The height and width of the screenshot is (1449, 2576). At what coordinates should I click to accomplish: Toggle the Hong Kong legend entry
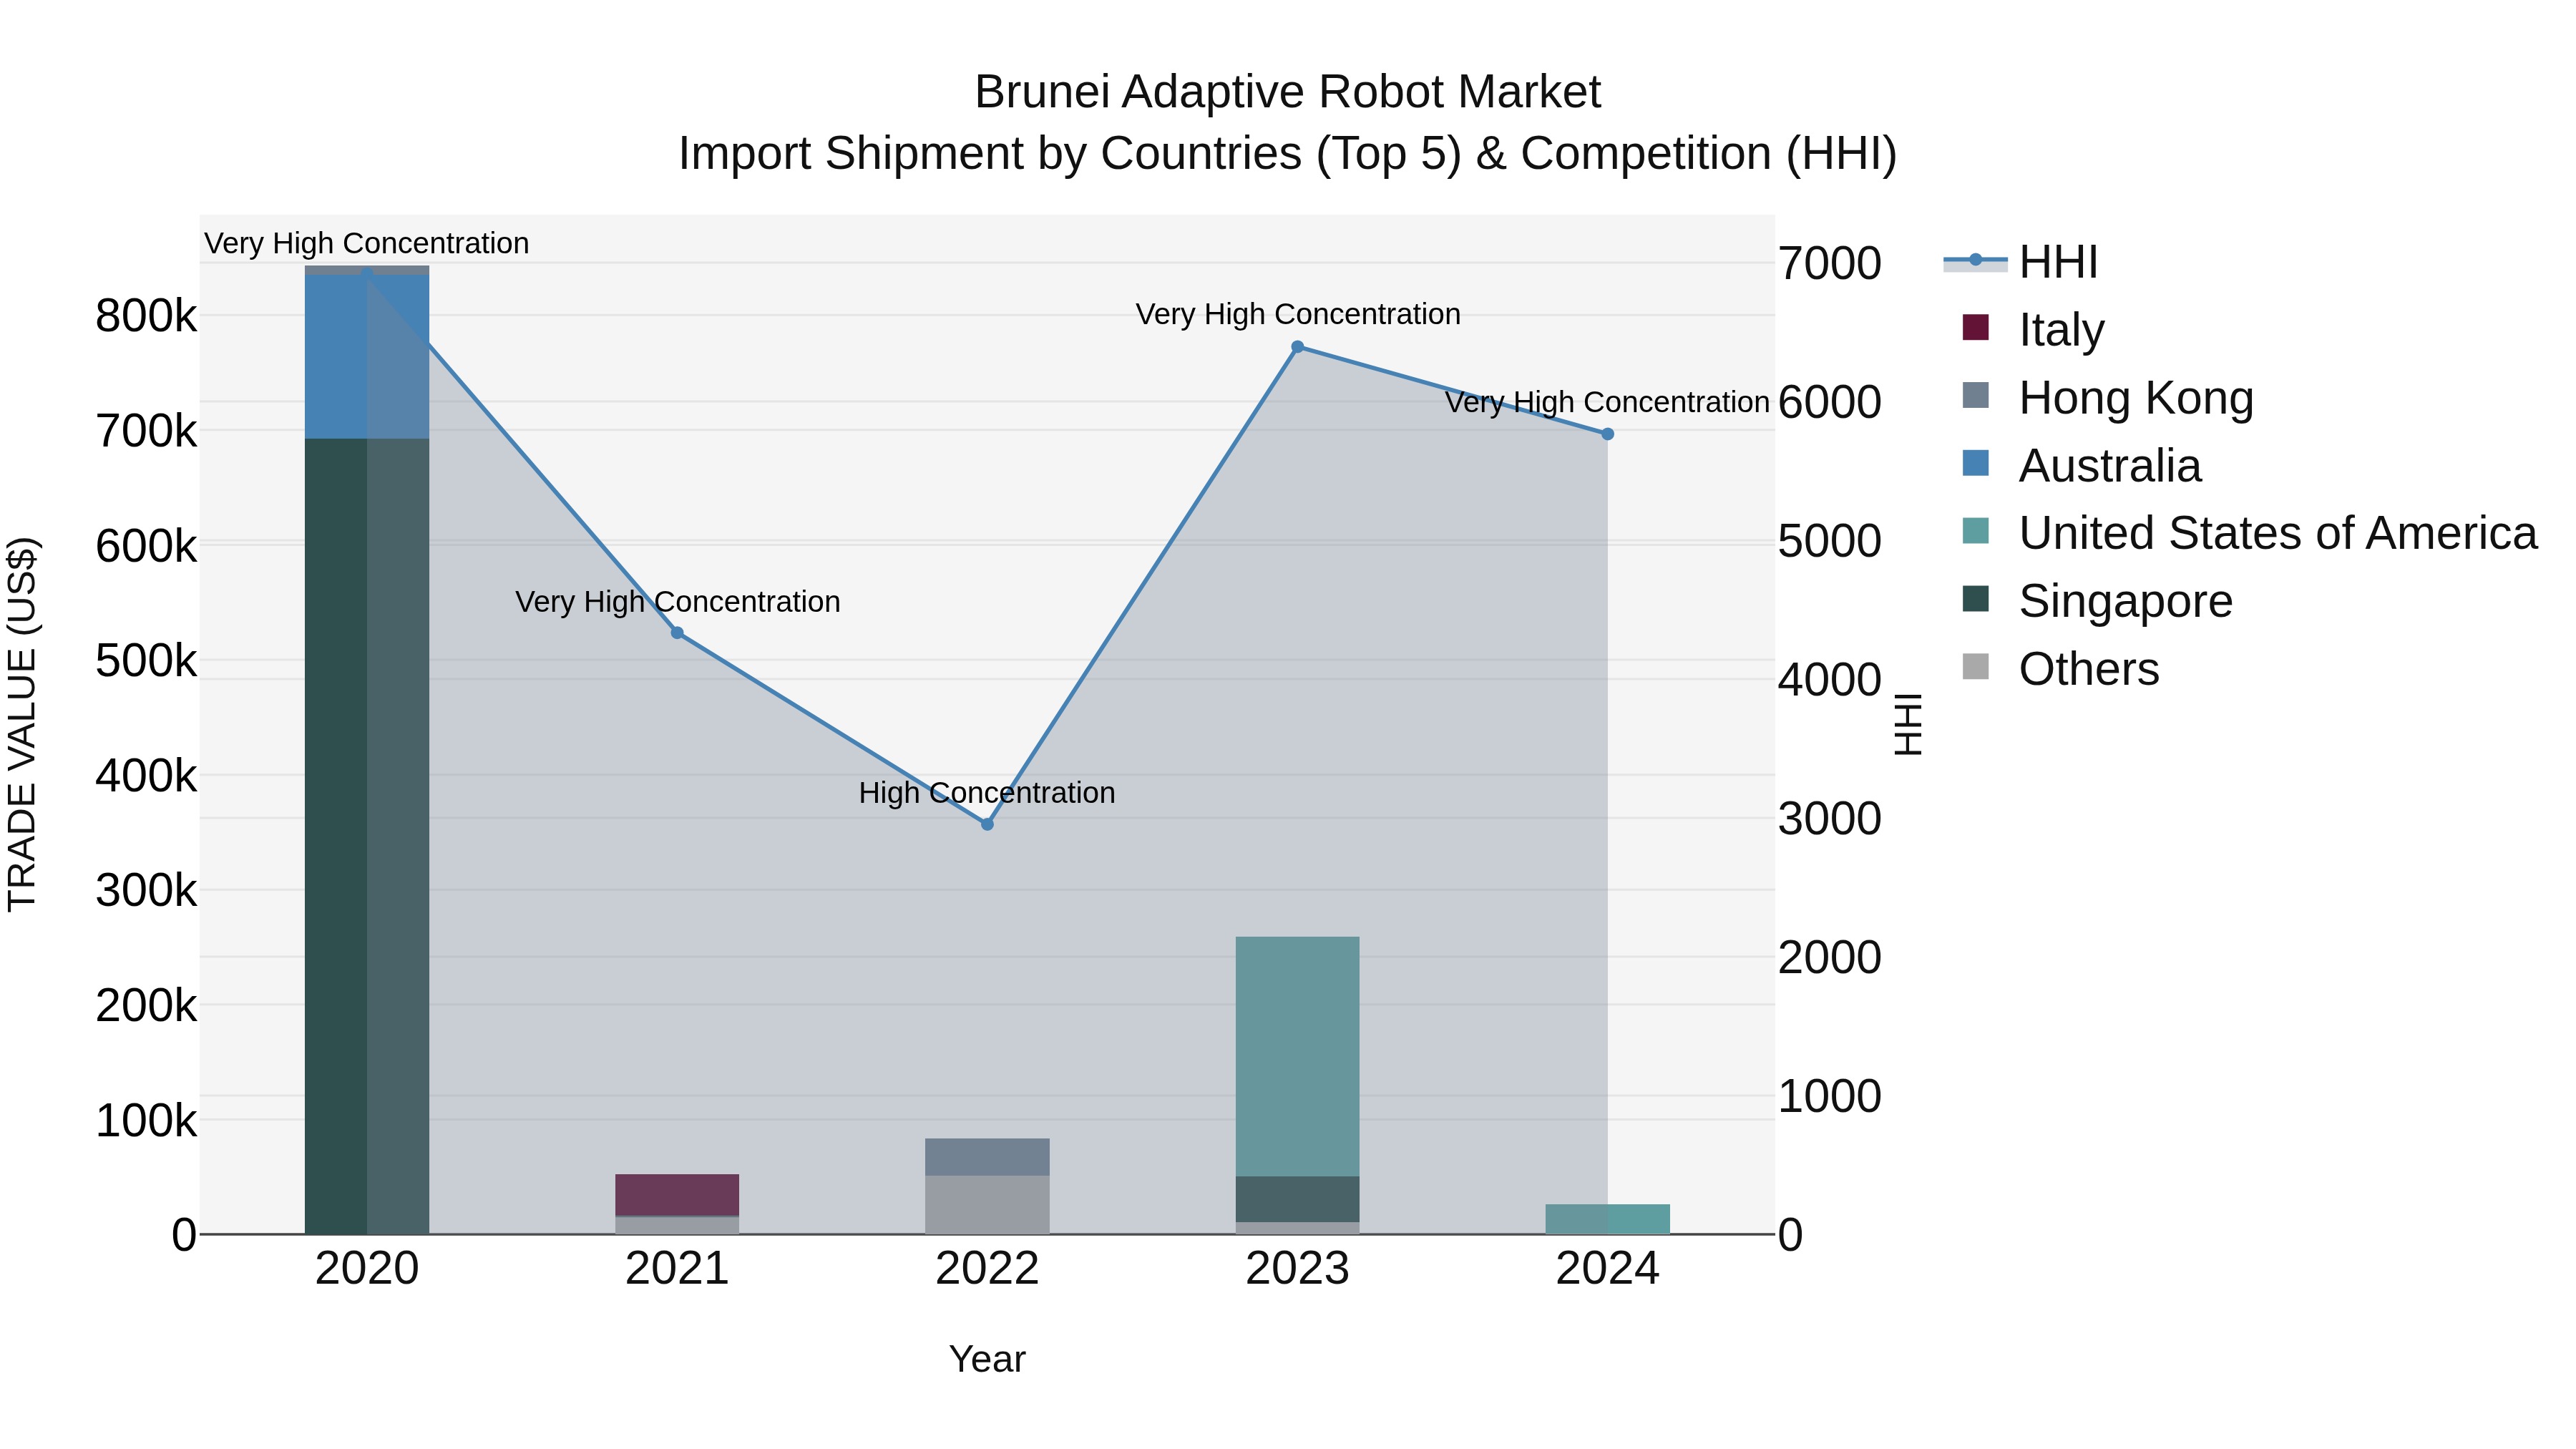(x=2107, y=397)
